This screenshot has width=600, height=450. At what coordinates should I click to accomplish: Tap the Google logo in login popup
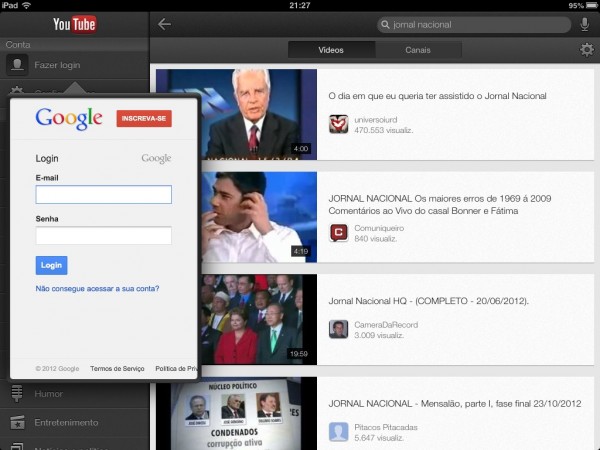[x=69, y=119]
